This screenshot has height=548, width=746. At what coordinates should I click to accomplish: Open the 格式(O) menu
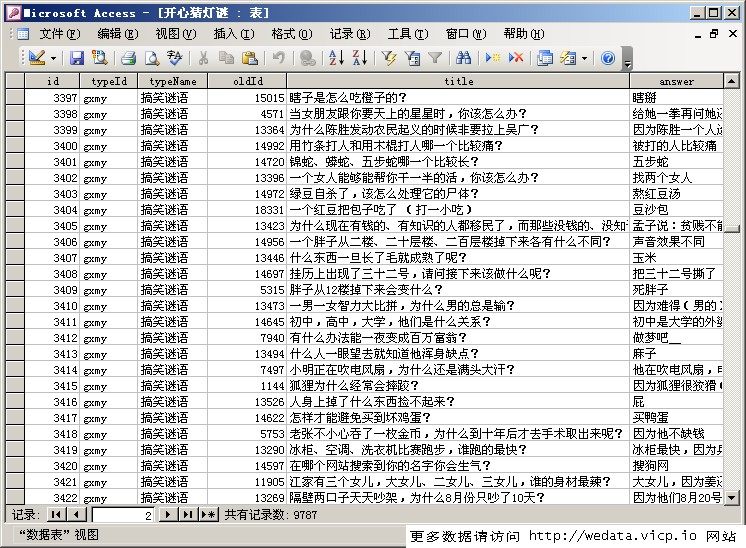pyautogui.click(x=292, y=34)
